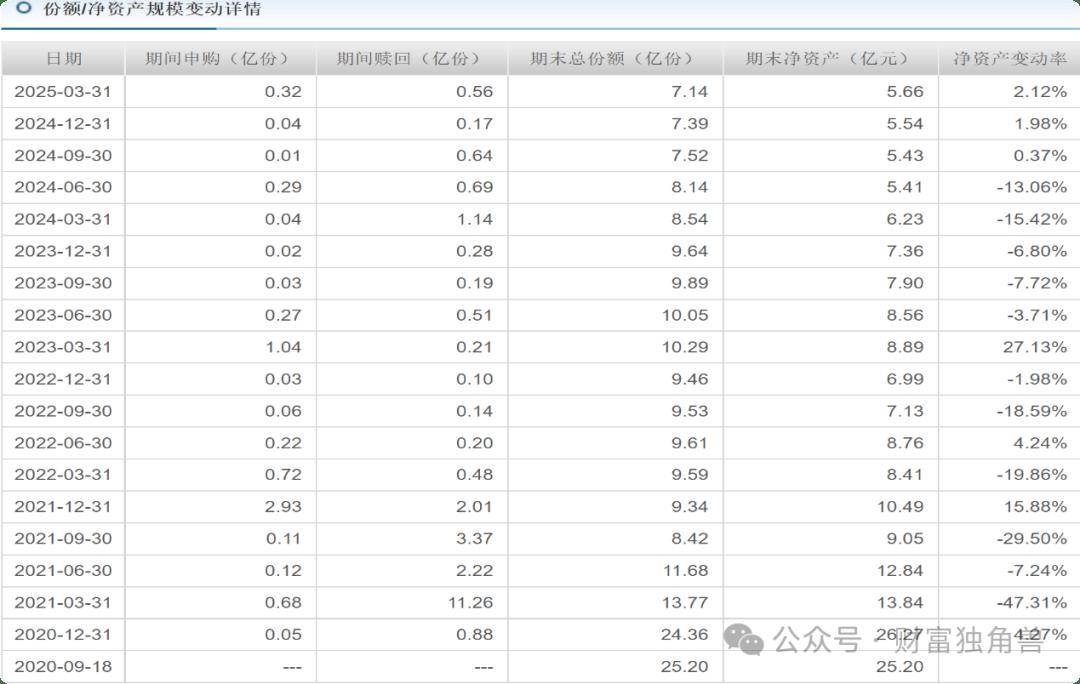Select the date cell 2023-12-31
Screen dimensions: 1080x684
click(x=63, y=251)
